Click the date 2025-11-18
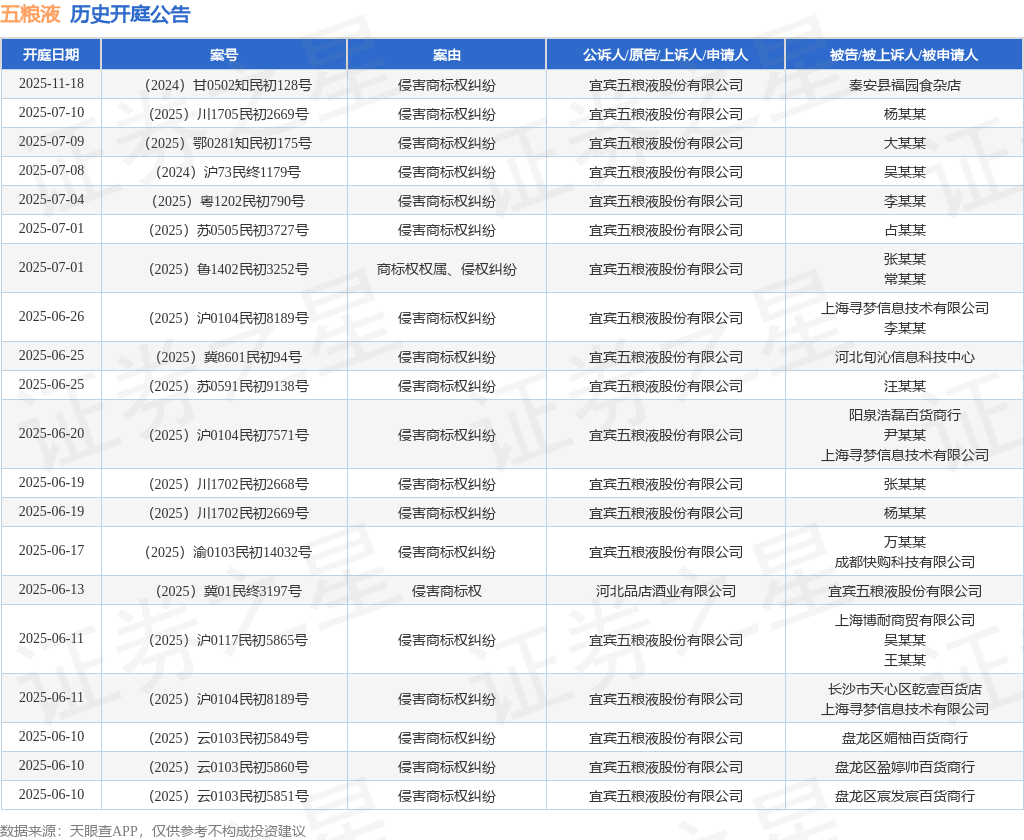 coord(51,84)
